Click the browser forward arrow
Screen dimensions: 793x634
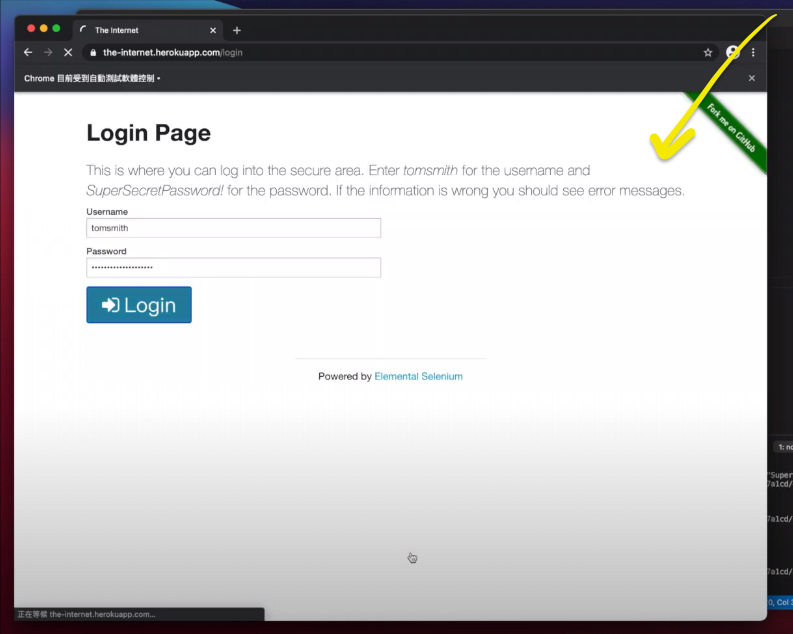[x=48, y=52]
